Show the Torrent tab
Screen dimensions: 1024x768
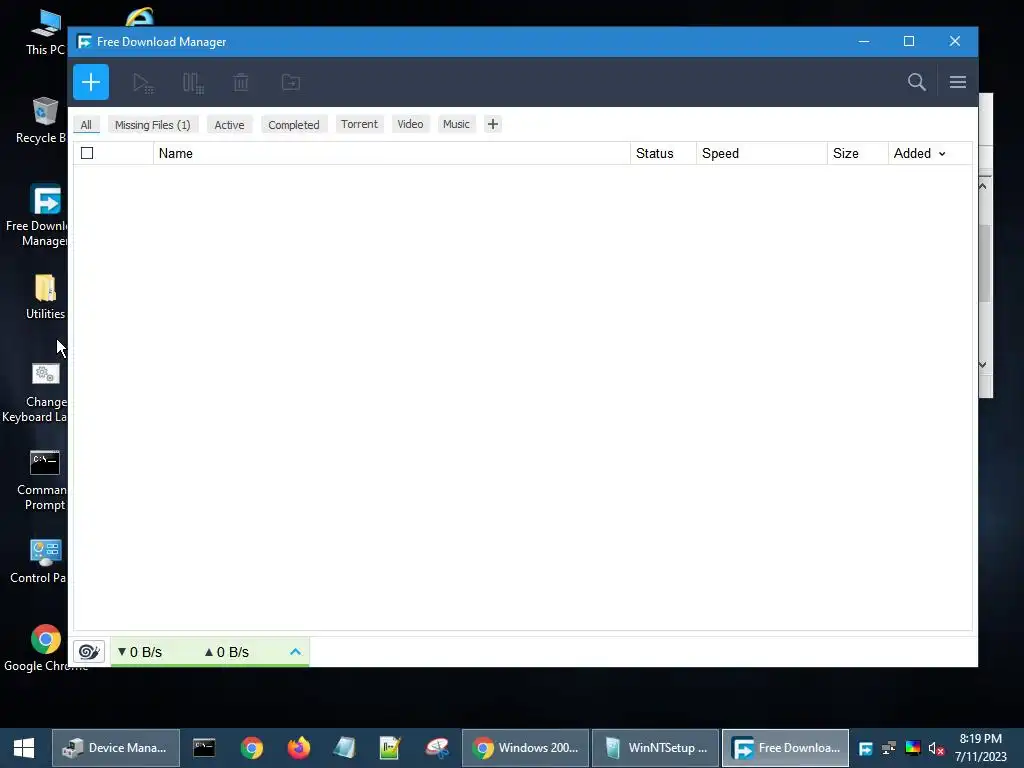point(359,124)
